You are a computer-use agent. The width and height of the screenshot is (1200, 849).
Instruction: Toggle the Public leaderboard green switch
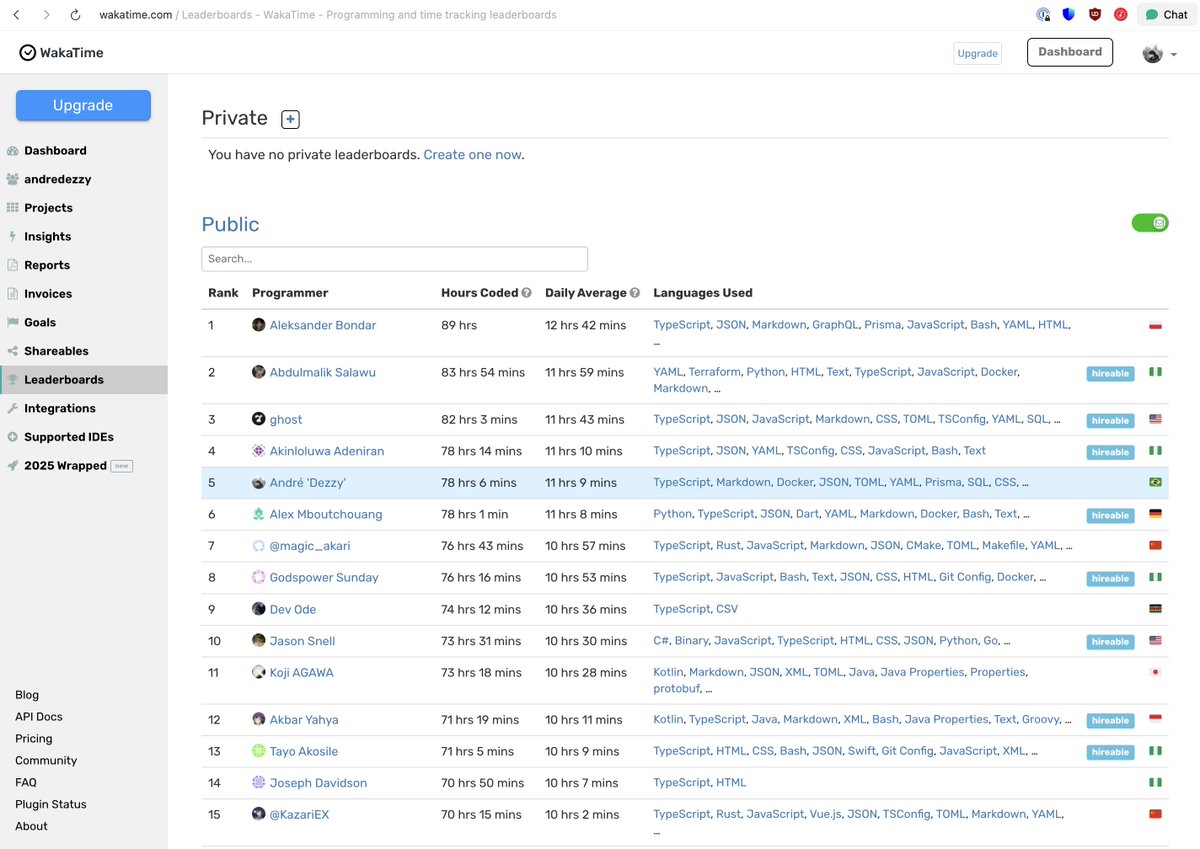pos(1150,222)
